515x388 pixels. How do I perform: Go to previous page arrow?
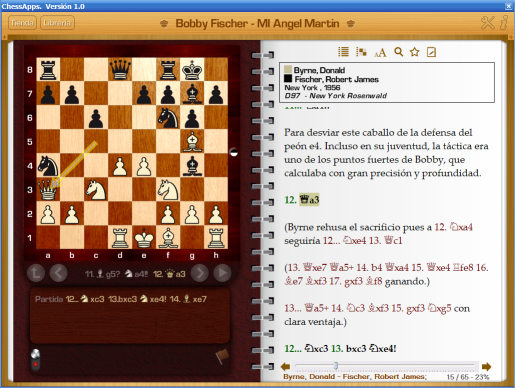point(285,367)
